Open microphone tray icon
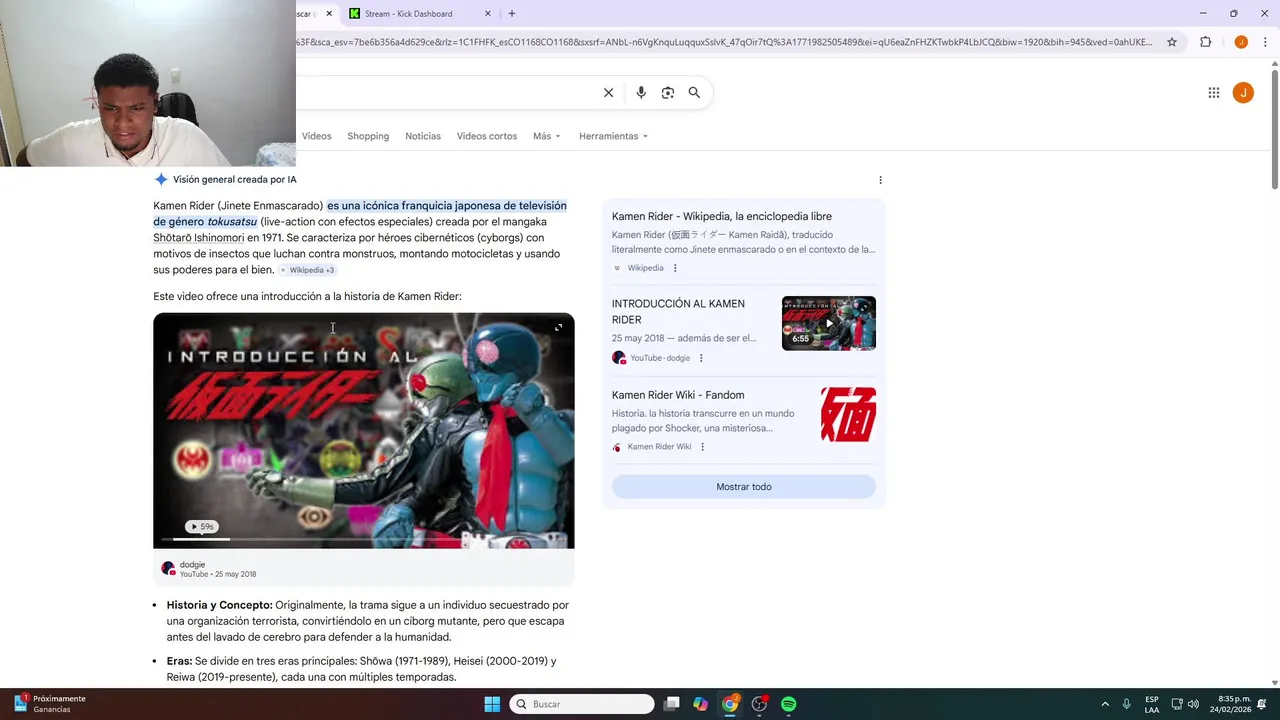Screen dimensions: 1280x720 [1126, 704]
